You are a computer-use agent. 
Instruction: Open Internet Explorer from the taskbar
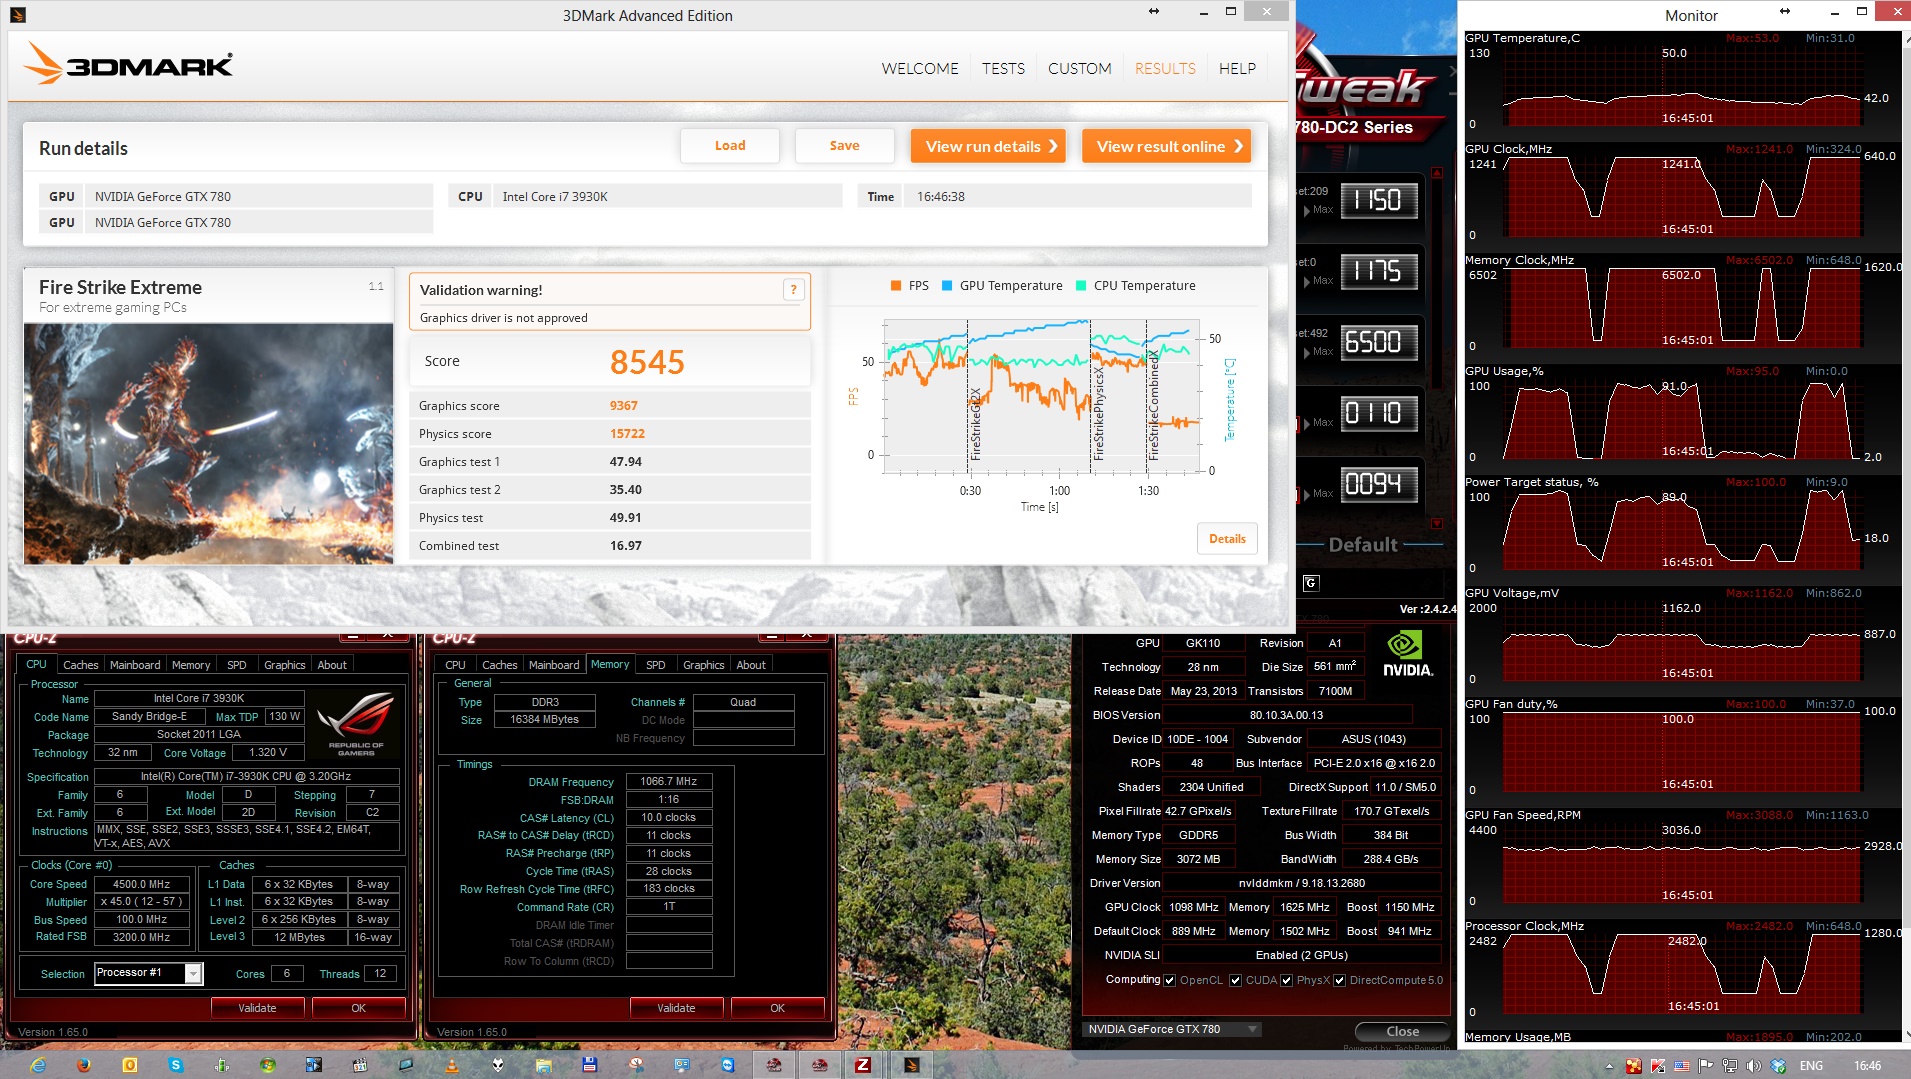pyautogui.click(x=38, y=1065)
